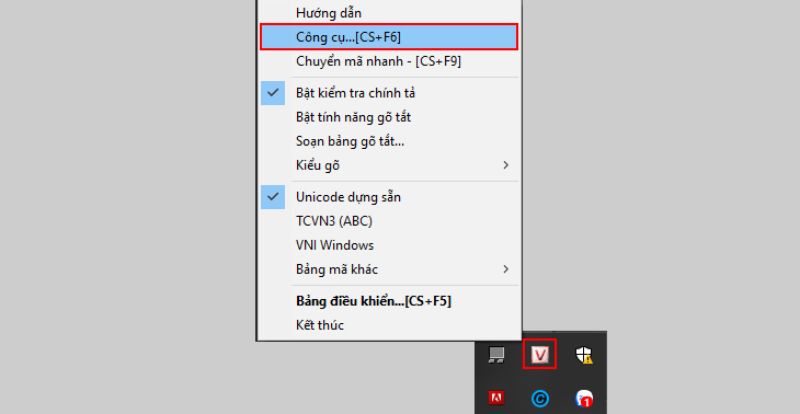
Task: Toggle Bật kiểm tra chính tả option
Action: click(x=389, y=93)
